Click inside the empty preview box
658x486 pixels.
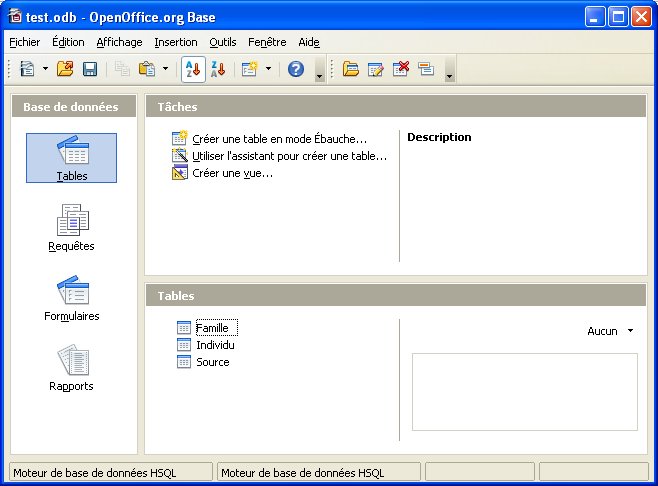click(x=525, y=392)
